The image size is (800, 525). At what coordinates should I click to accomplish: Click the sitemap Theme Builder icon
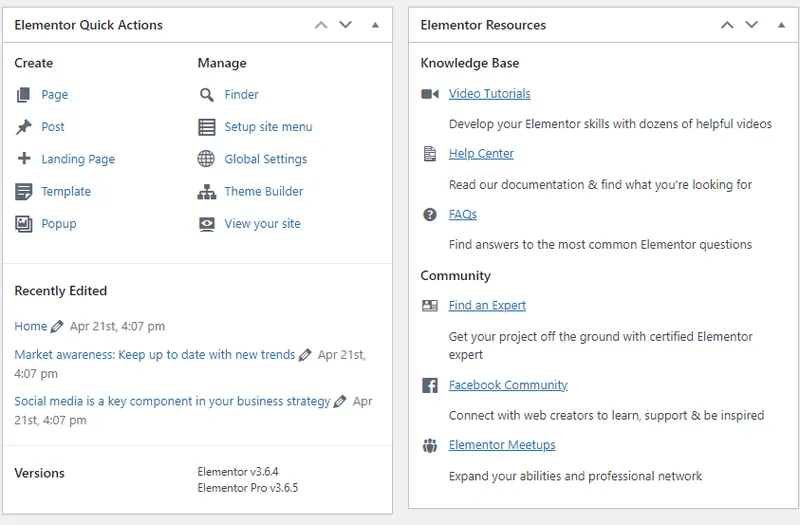pyautogui.click(x=207, y=192)
